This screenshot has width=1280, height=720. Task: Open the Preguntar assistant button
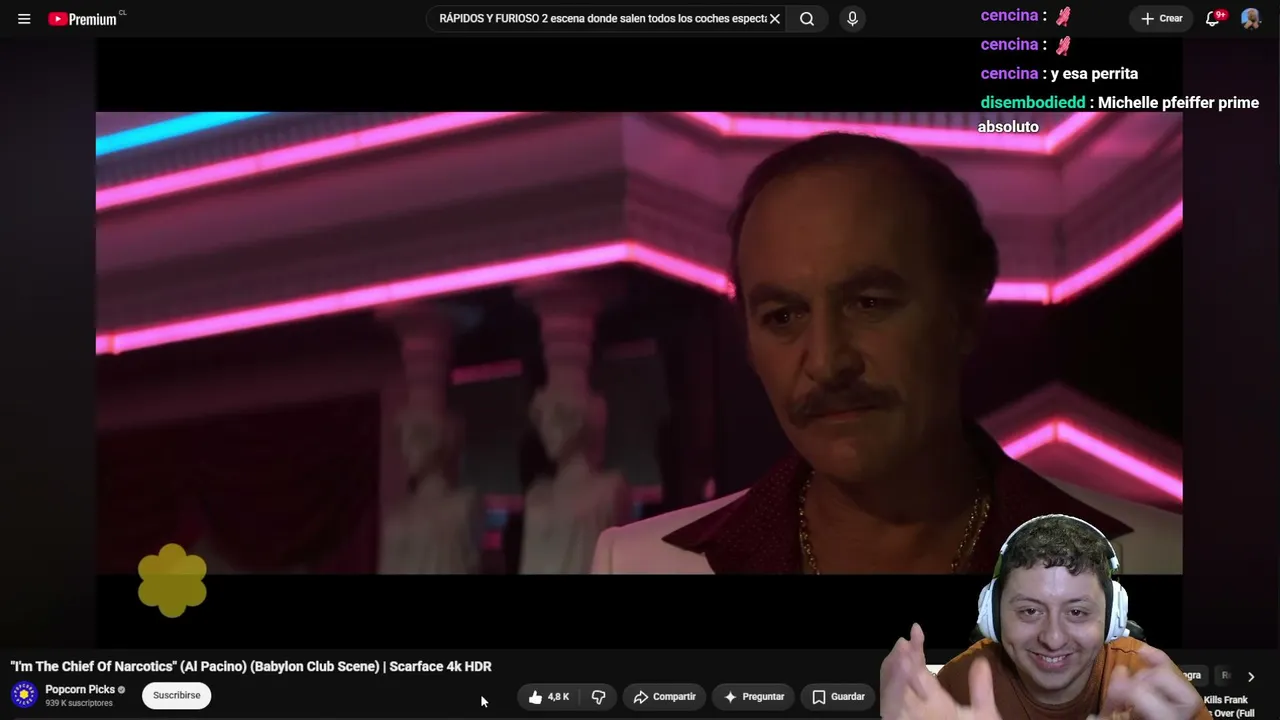point(755,697)
